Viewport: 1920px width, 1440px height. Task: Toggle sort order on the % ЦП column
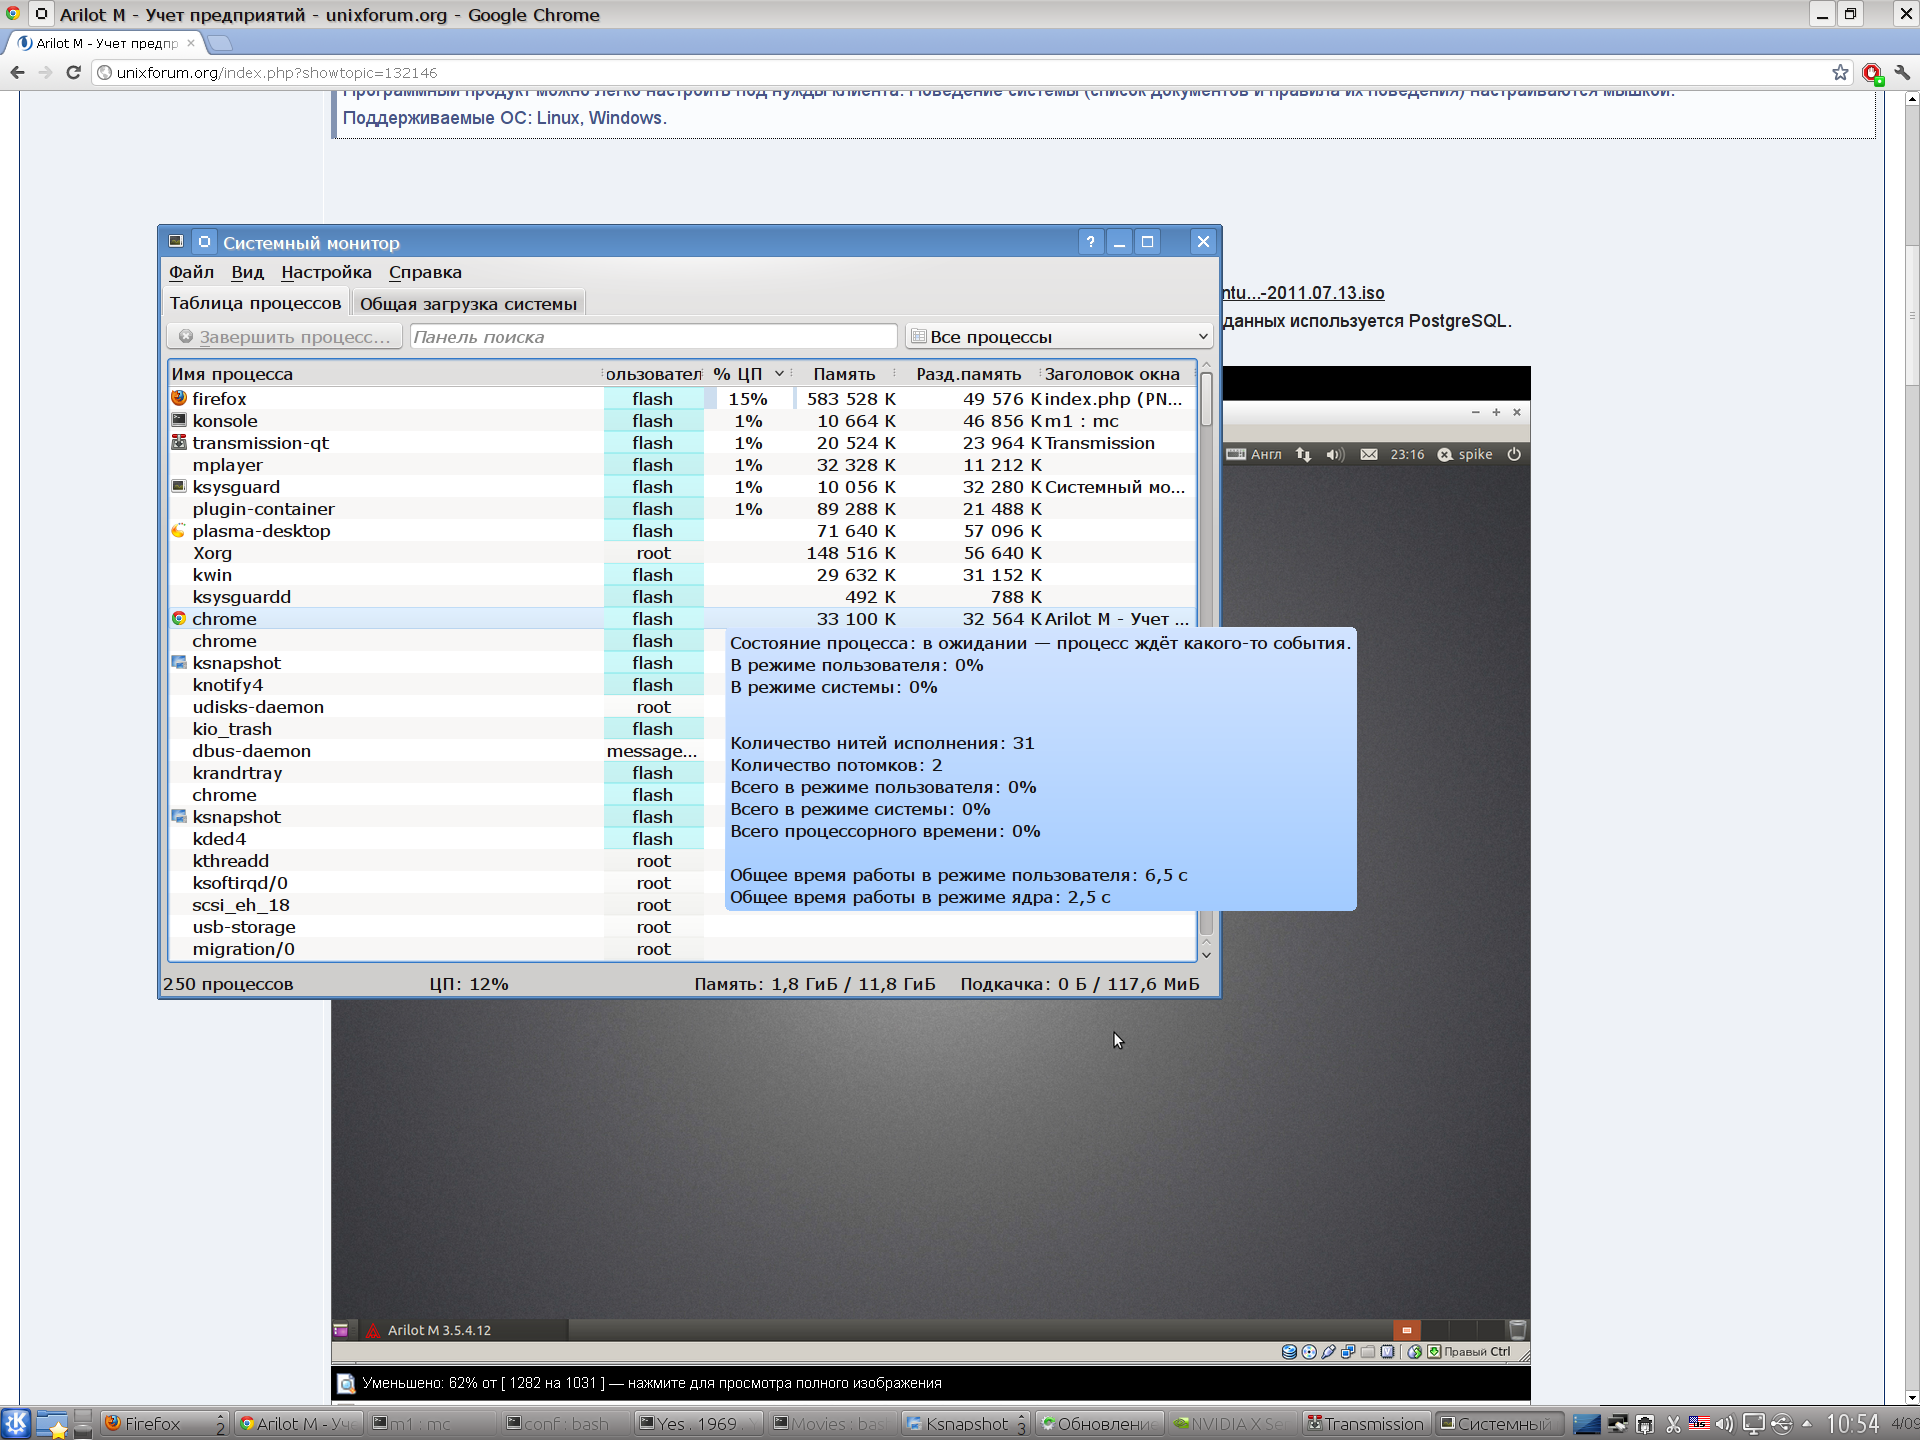[x=748, y=374]
